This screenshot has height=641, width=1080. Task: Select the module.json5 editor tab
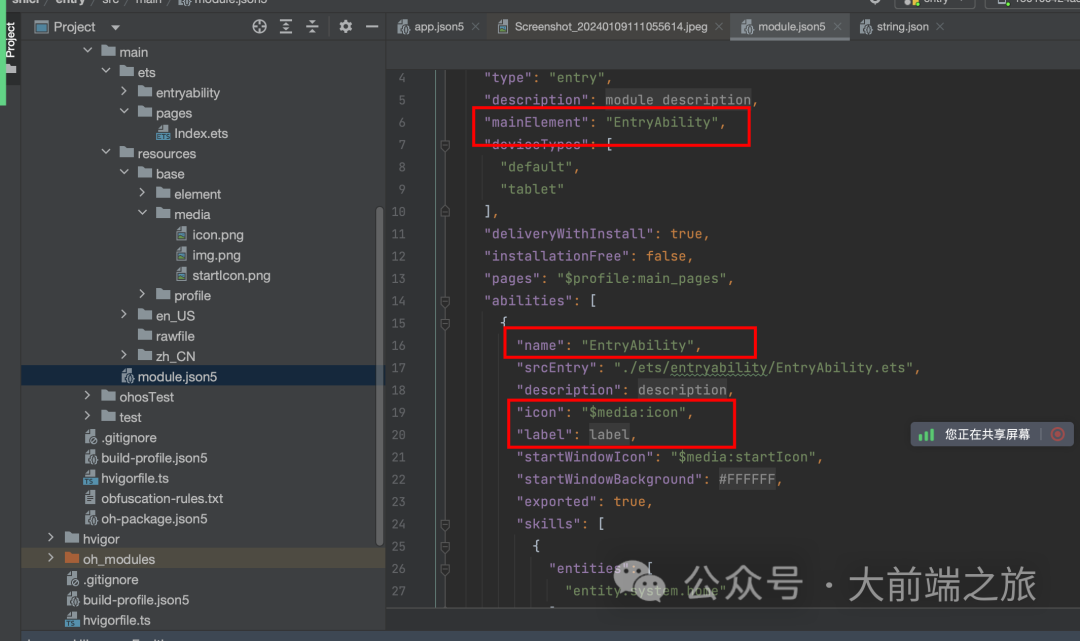(x=791, y=26)
